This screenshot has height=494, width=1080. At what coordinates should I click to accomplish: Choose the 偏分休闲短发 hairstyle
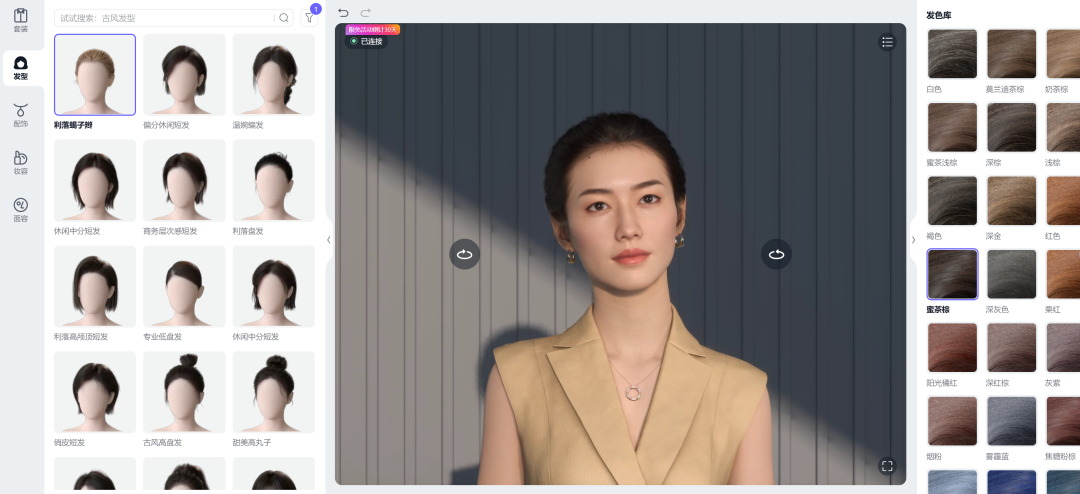coord(184,74)
